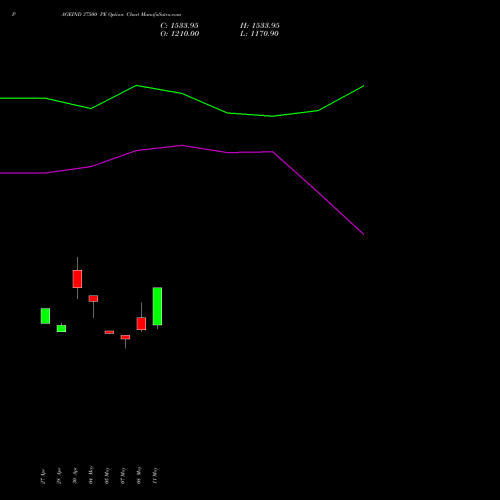
Task: Click the high value H: 1533.95
Action: [x=260, y=26]
